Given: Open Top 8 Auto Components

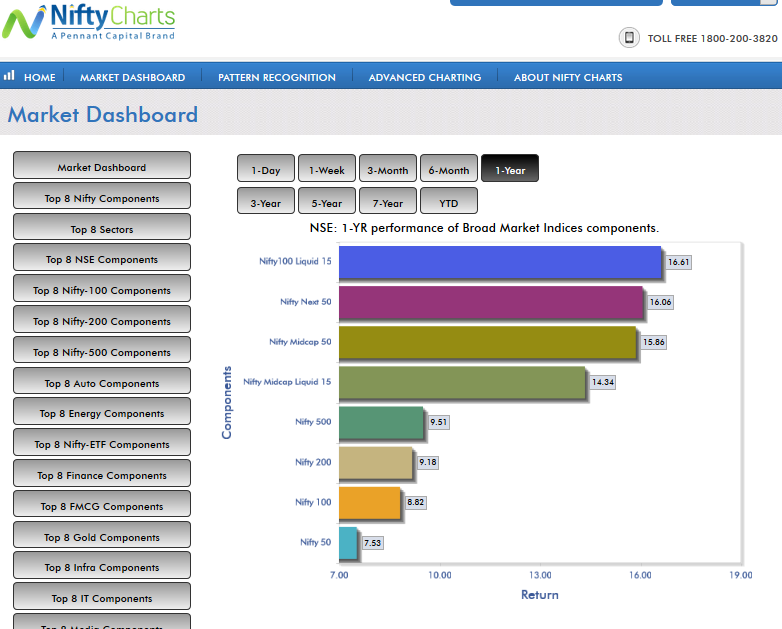Looking at the screenshot, I should pyautogui.click(x=102, y=381).
